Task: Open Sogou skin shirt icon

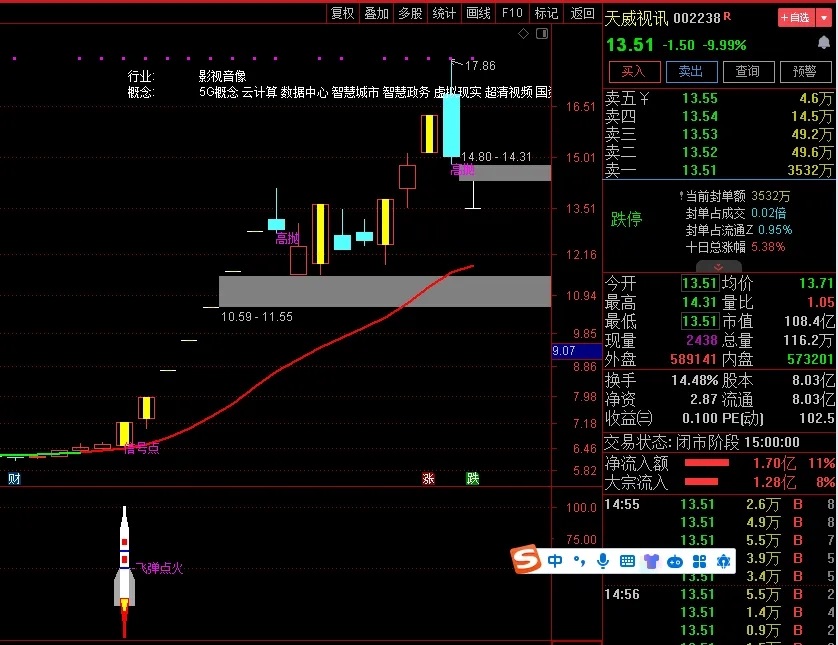Action: coord(651,561)
